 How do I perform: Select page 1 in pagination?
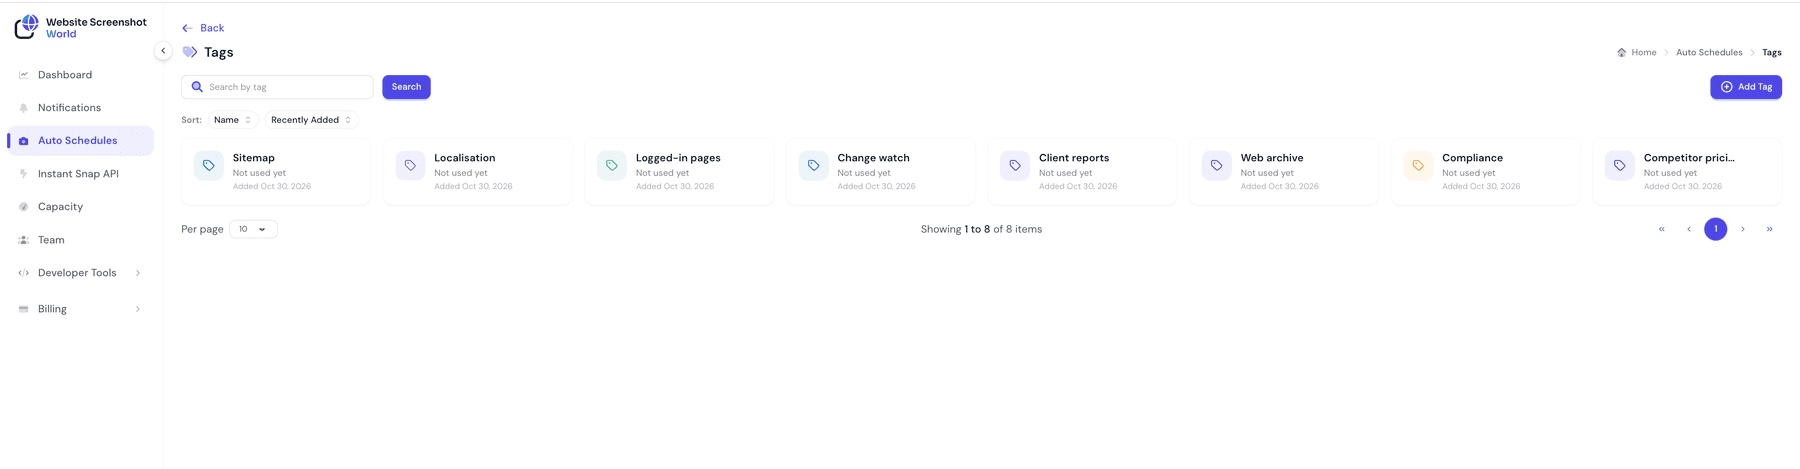click(1716, 229)
